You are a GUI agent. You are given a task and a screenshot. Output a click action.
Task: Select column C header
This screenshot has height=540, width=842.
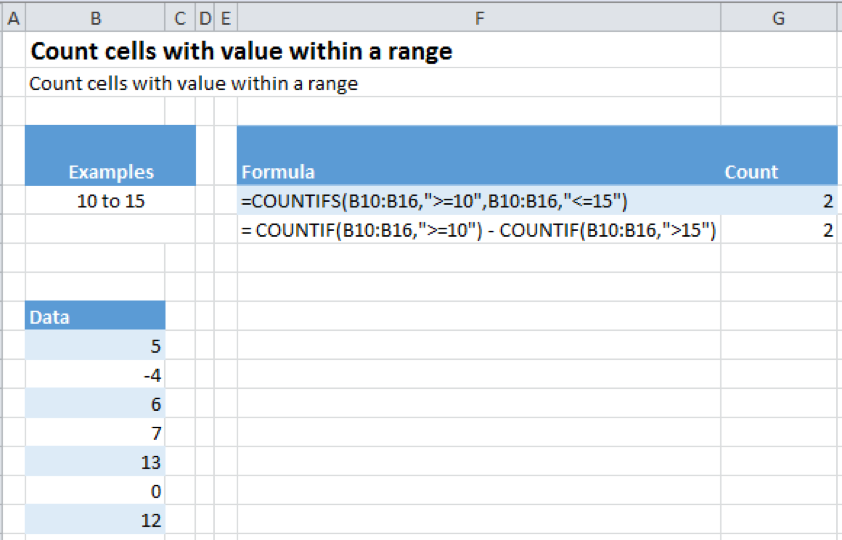tap(180, 18)
